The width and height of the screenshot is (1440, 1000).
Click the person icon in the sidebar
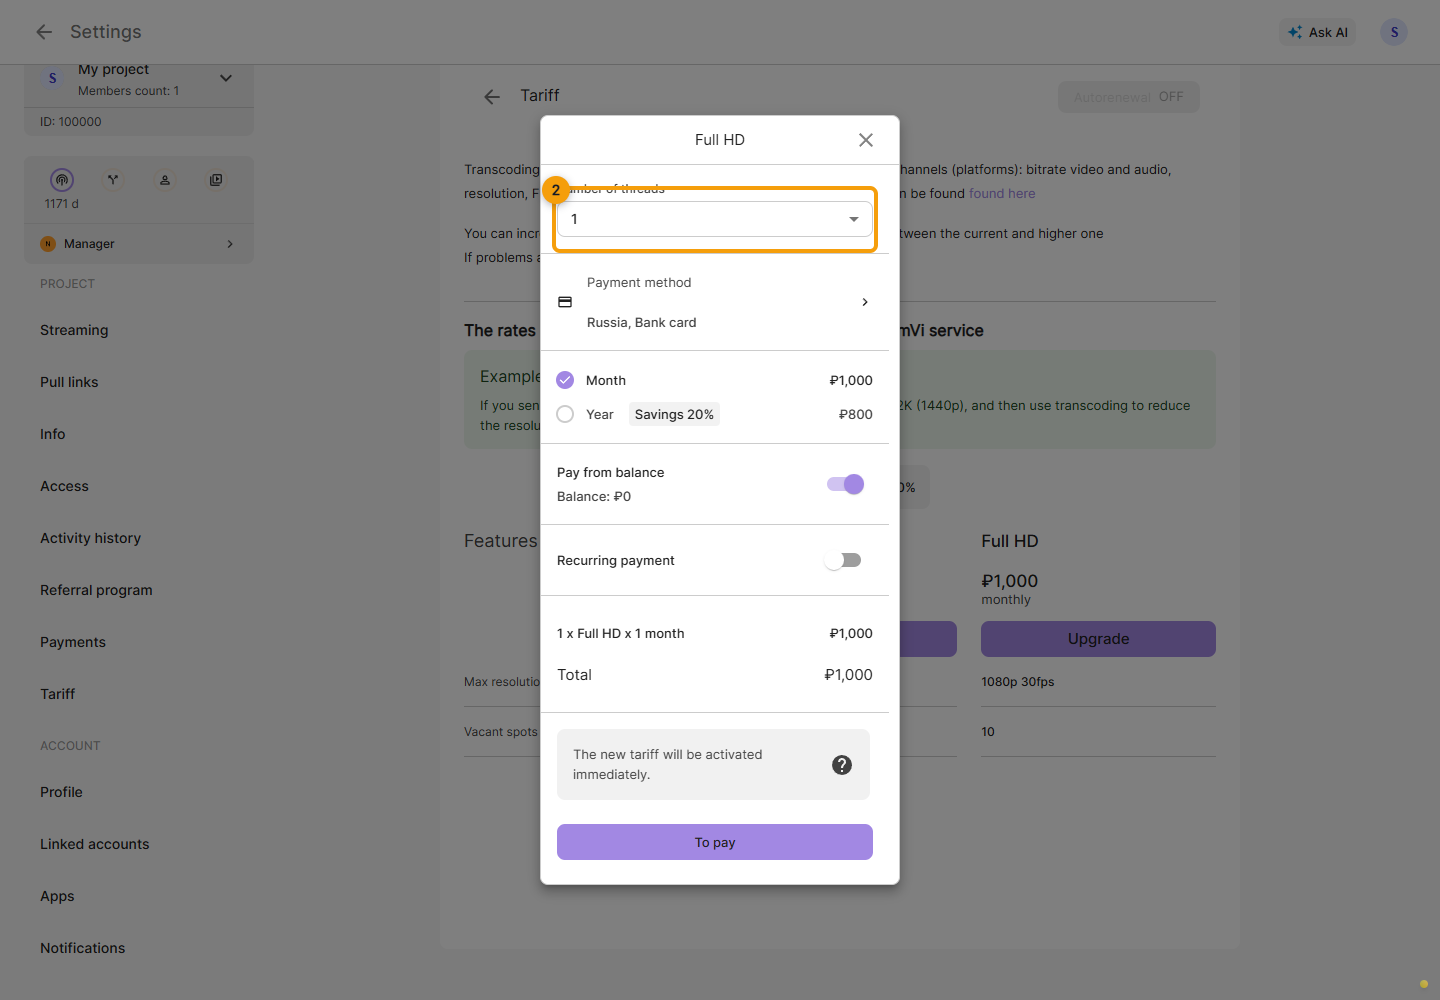(x=165, y=180)
